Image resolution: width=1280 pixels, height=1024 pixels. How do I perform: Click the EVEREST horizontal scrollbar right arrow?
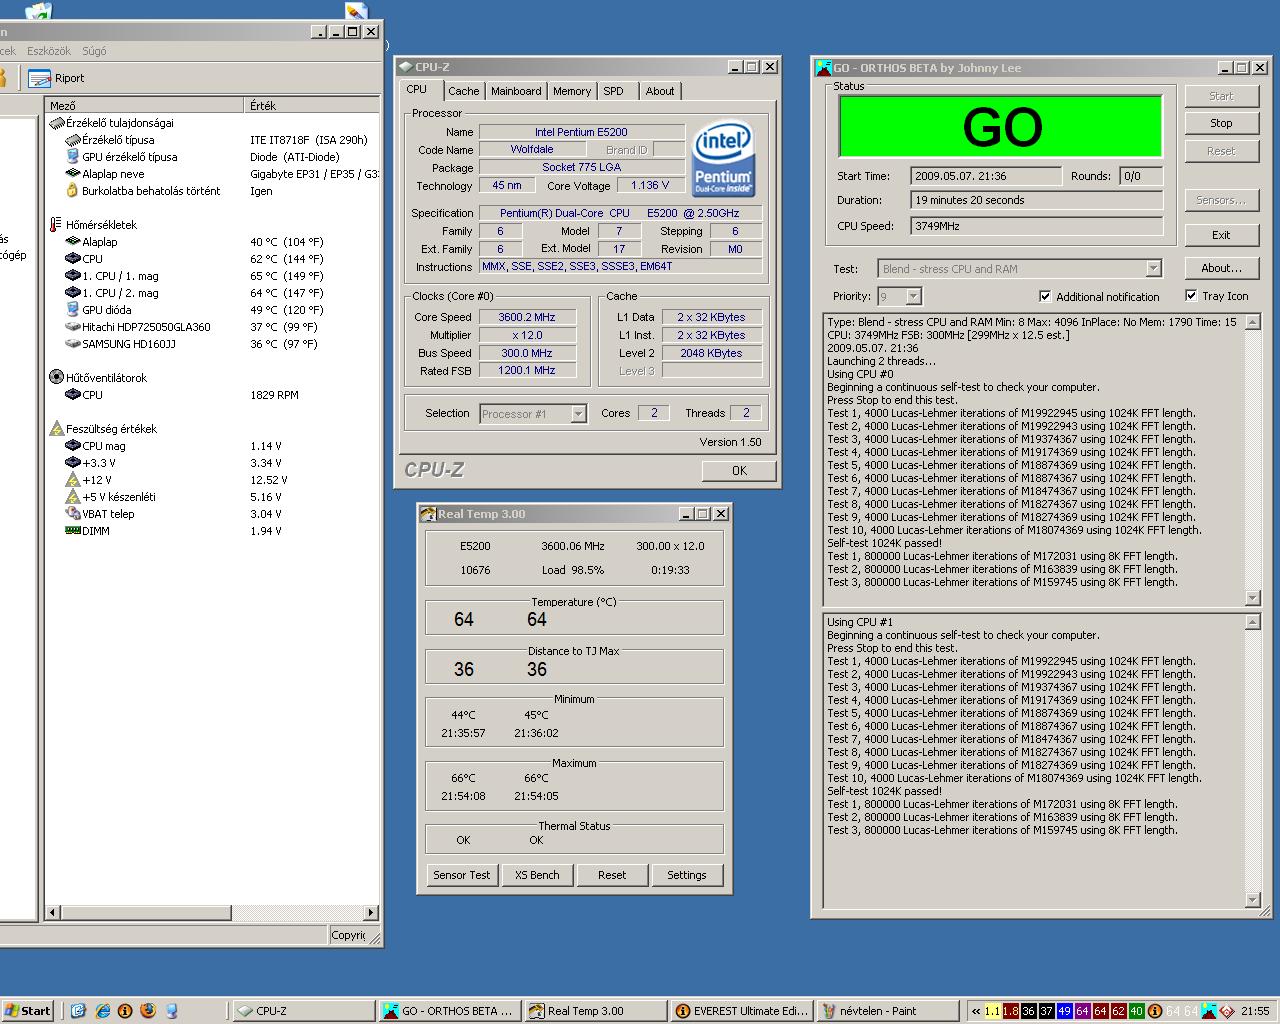[x=371, y=912]
